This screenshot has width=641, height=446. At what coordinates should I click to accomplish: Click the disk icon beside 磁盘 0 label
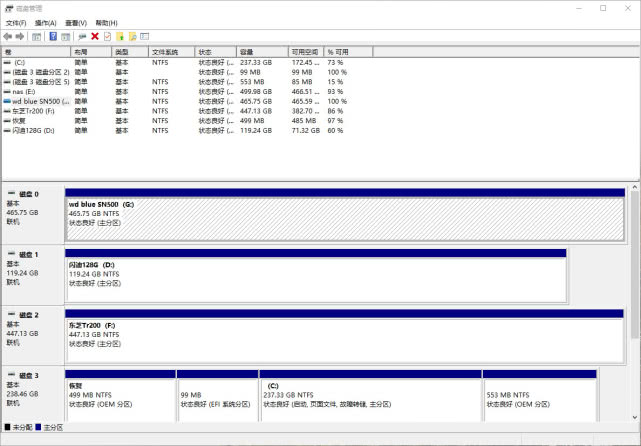click(x=11, y=193)
